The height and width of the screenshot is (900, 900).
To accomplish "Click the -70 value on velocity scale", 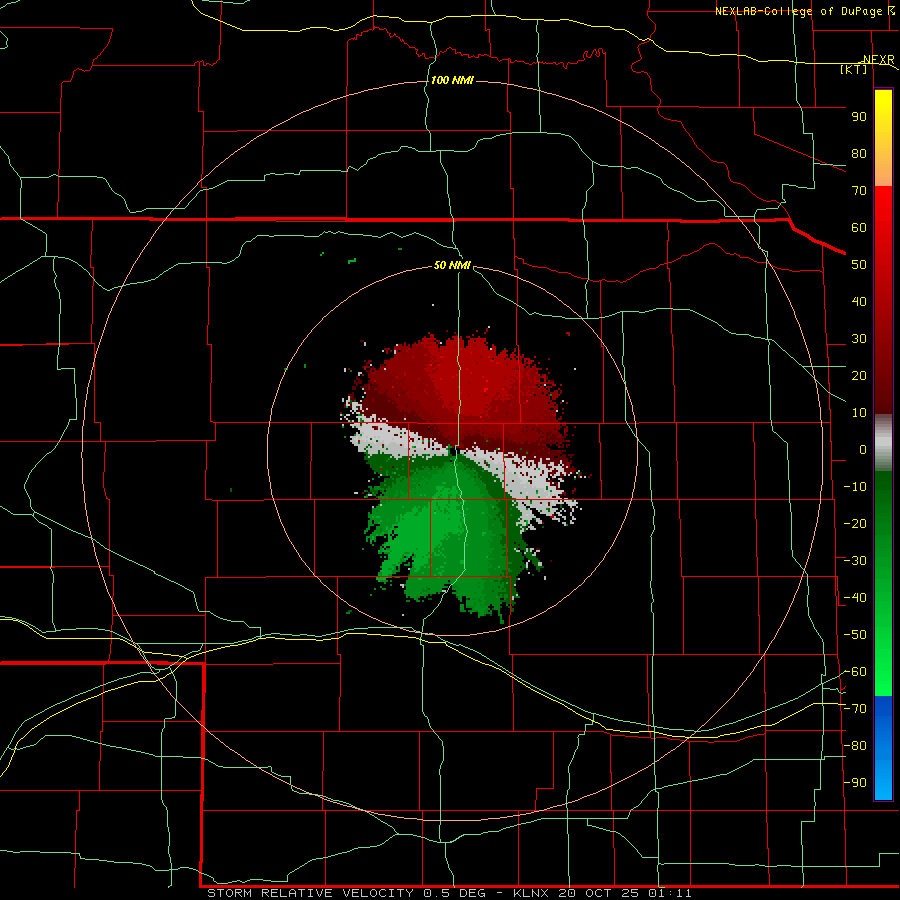I will pyautogui.click(x=855, y=709).
